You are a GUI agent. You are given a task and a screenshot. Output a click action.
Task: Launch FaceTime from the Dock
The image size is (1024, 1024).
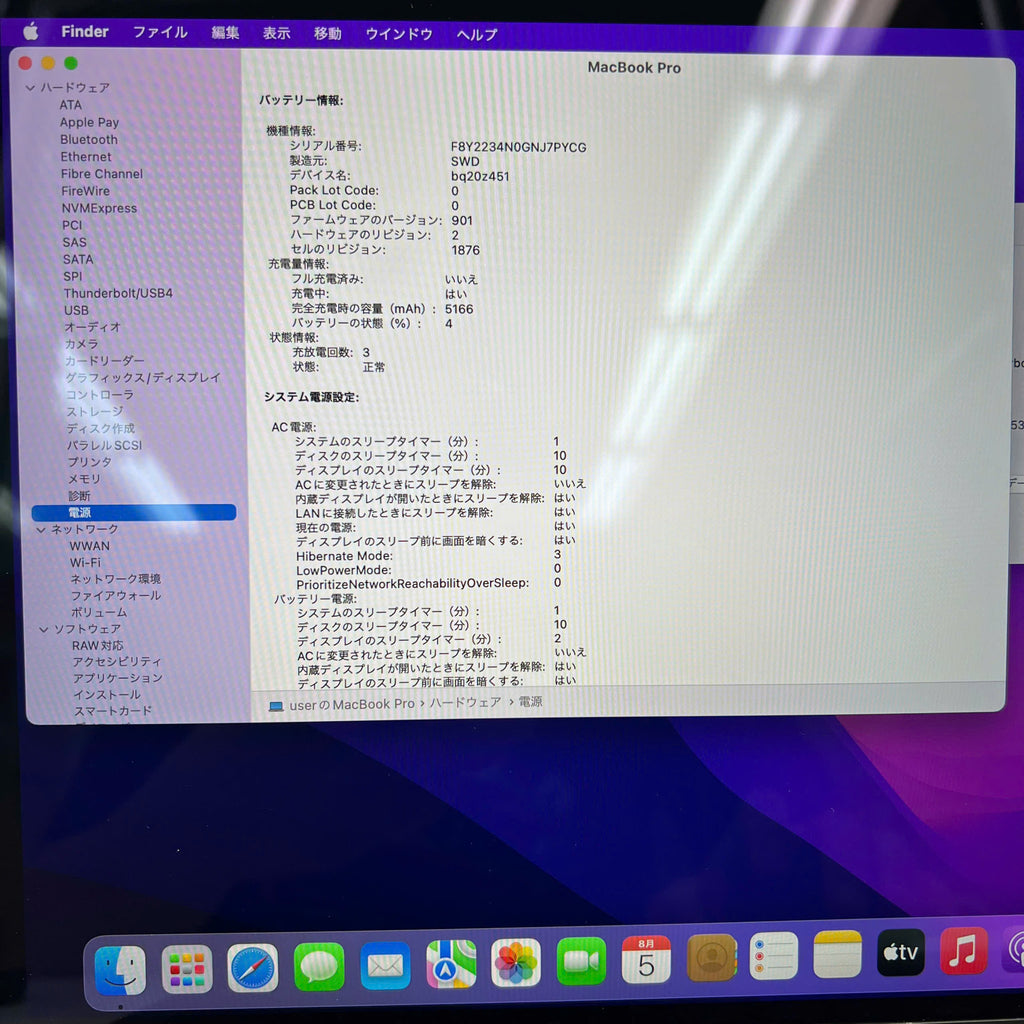(x=581, y=961)
